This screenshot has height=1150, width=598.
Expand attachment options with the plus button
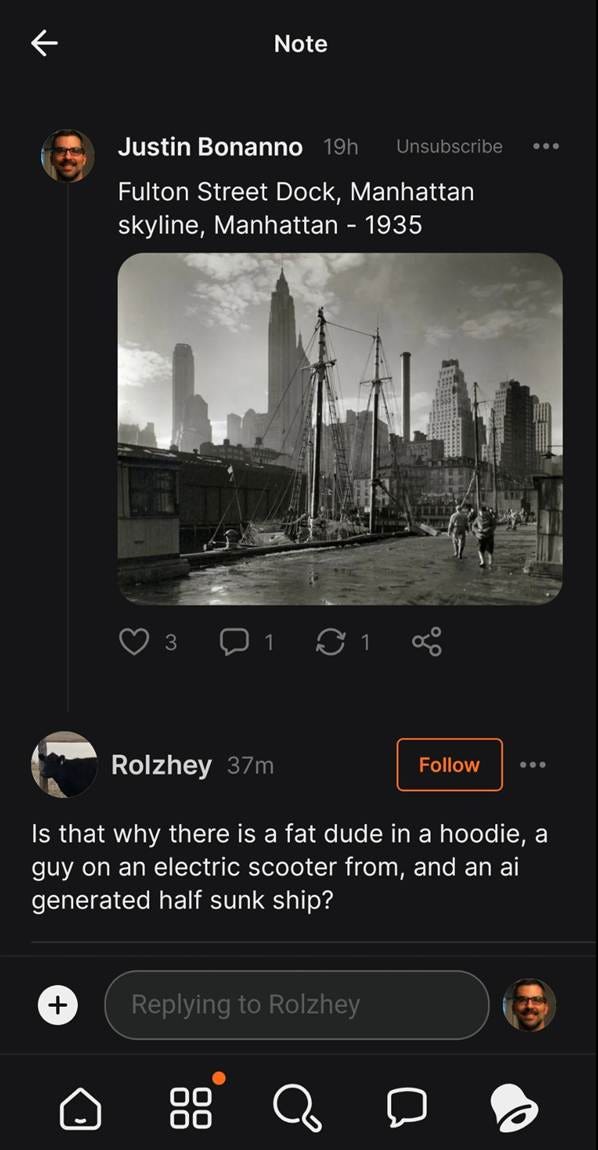coord(58,1005)
